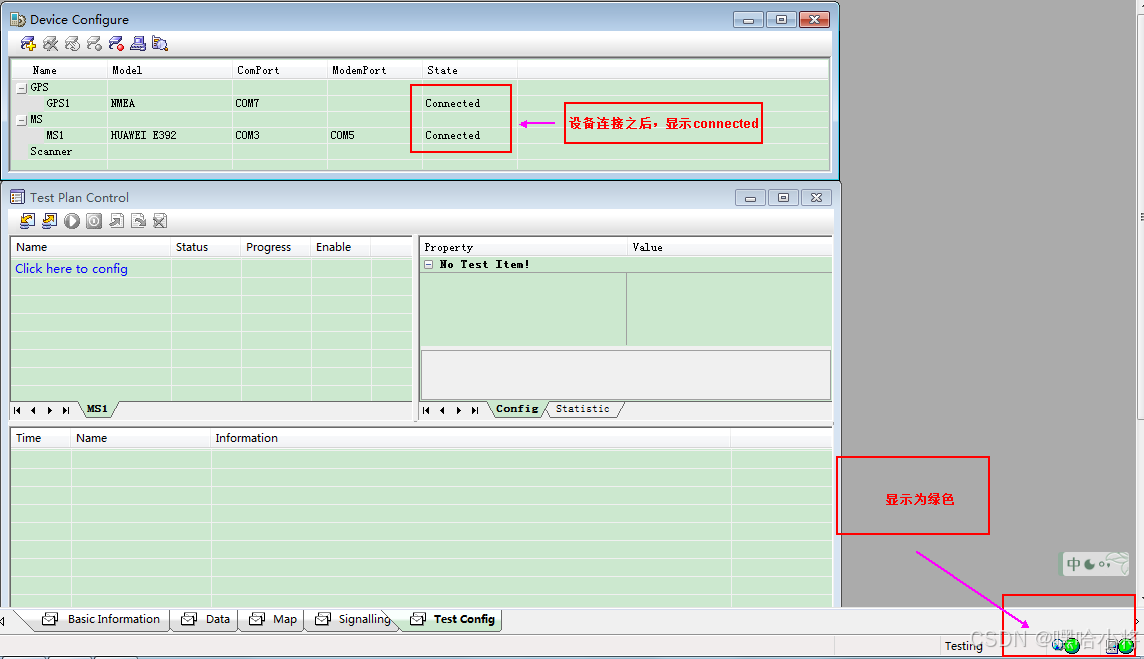
Task: Click the red-dot record device icon
Action: click(x=116, y=43)
